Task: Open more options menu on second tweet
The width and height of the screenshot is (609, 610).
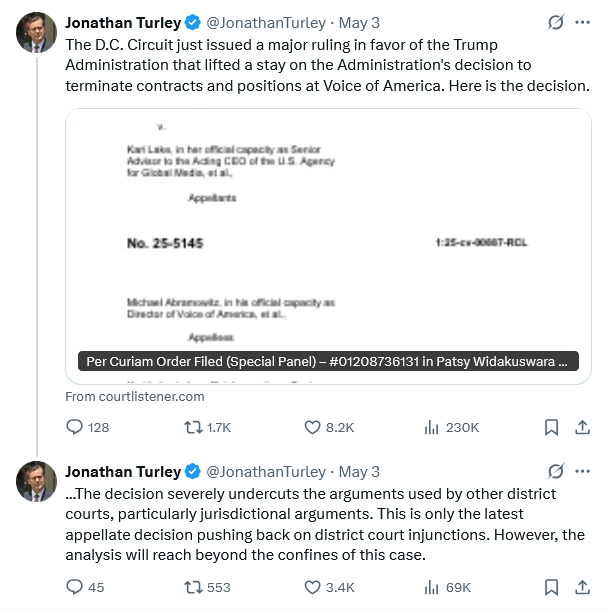Action: point(583,472)
